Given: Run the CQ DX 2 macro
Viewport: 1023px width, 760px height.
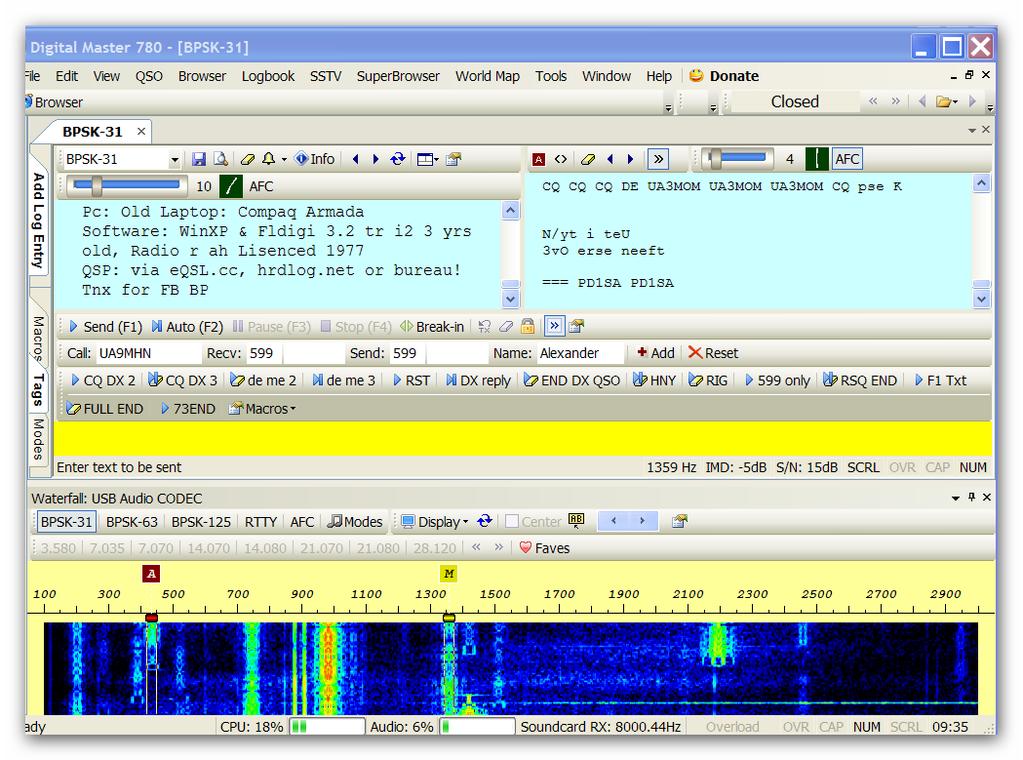Looking at the screenshot, I should click(x=102, y=380).
